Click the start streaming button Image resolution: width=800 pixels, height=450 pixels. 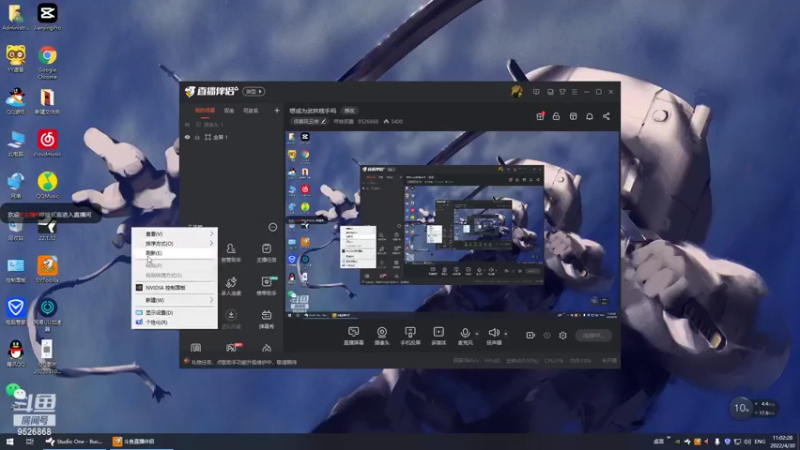pyautogui.click(x=593, y=335)
